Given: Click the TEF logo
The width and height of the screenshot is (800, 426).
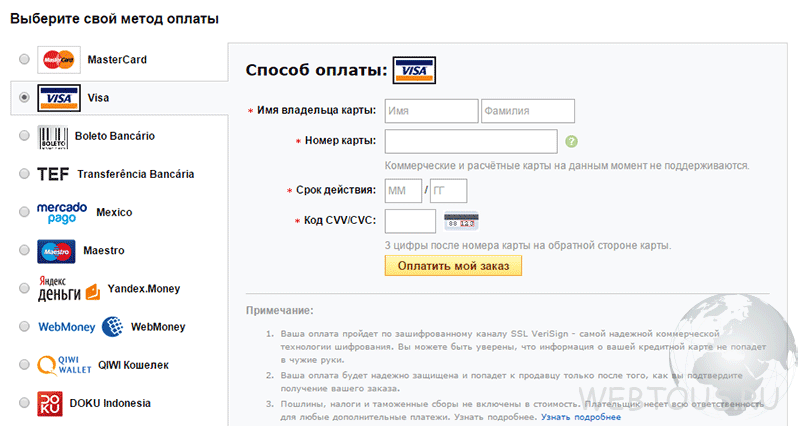Looking at the screenshot, I should point(53,174).
